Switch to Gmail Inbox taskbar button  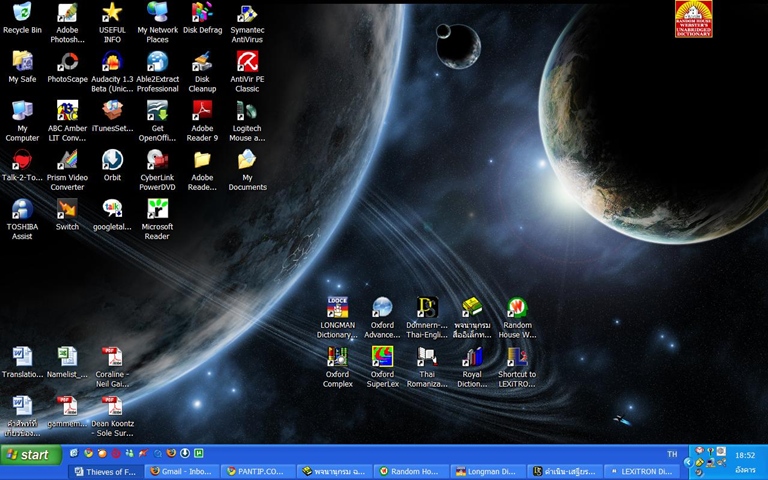pyautogui.click(x=182, y=472)
